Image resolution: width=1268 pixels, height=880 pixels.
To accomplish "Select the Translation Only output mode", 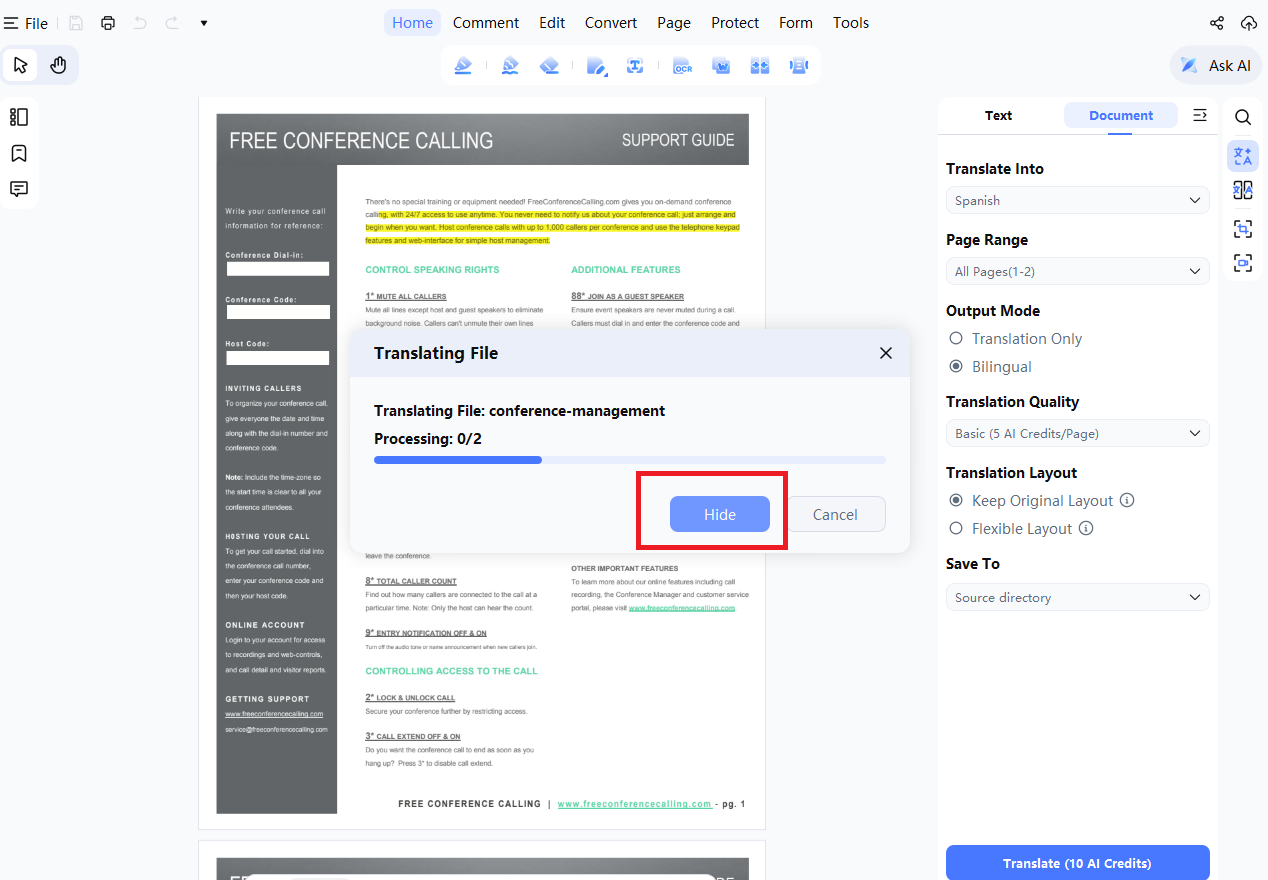I will coord(1016,339).
